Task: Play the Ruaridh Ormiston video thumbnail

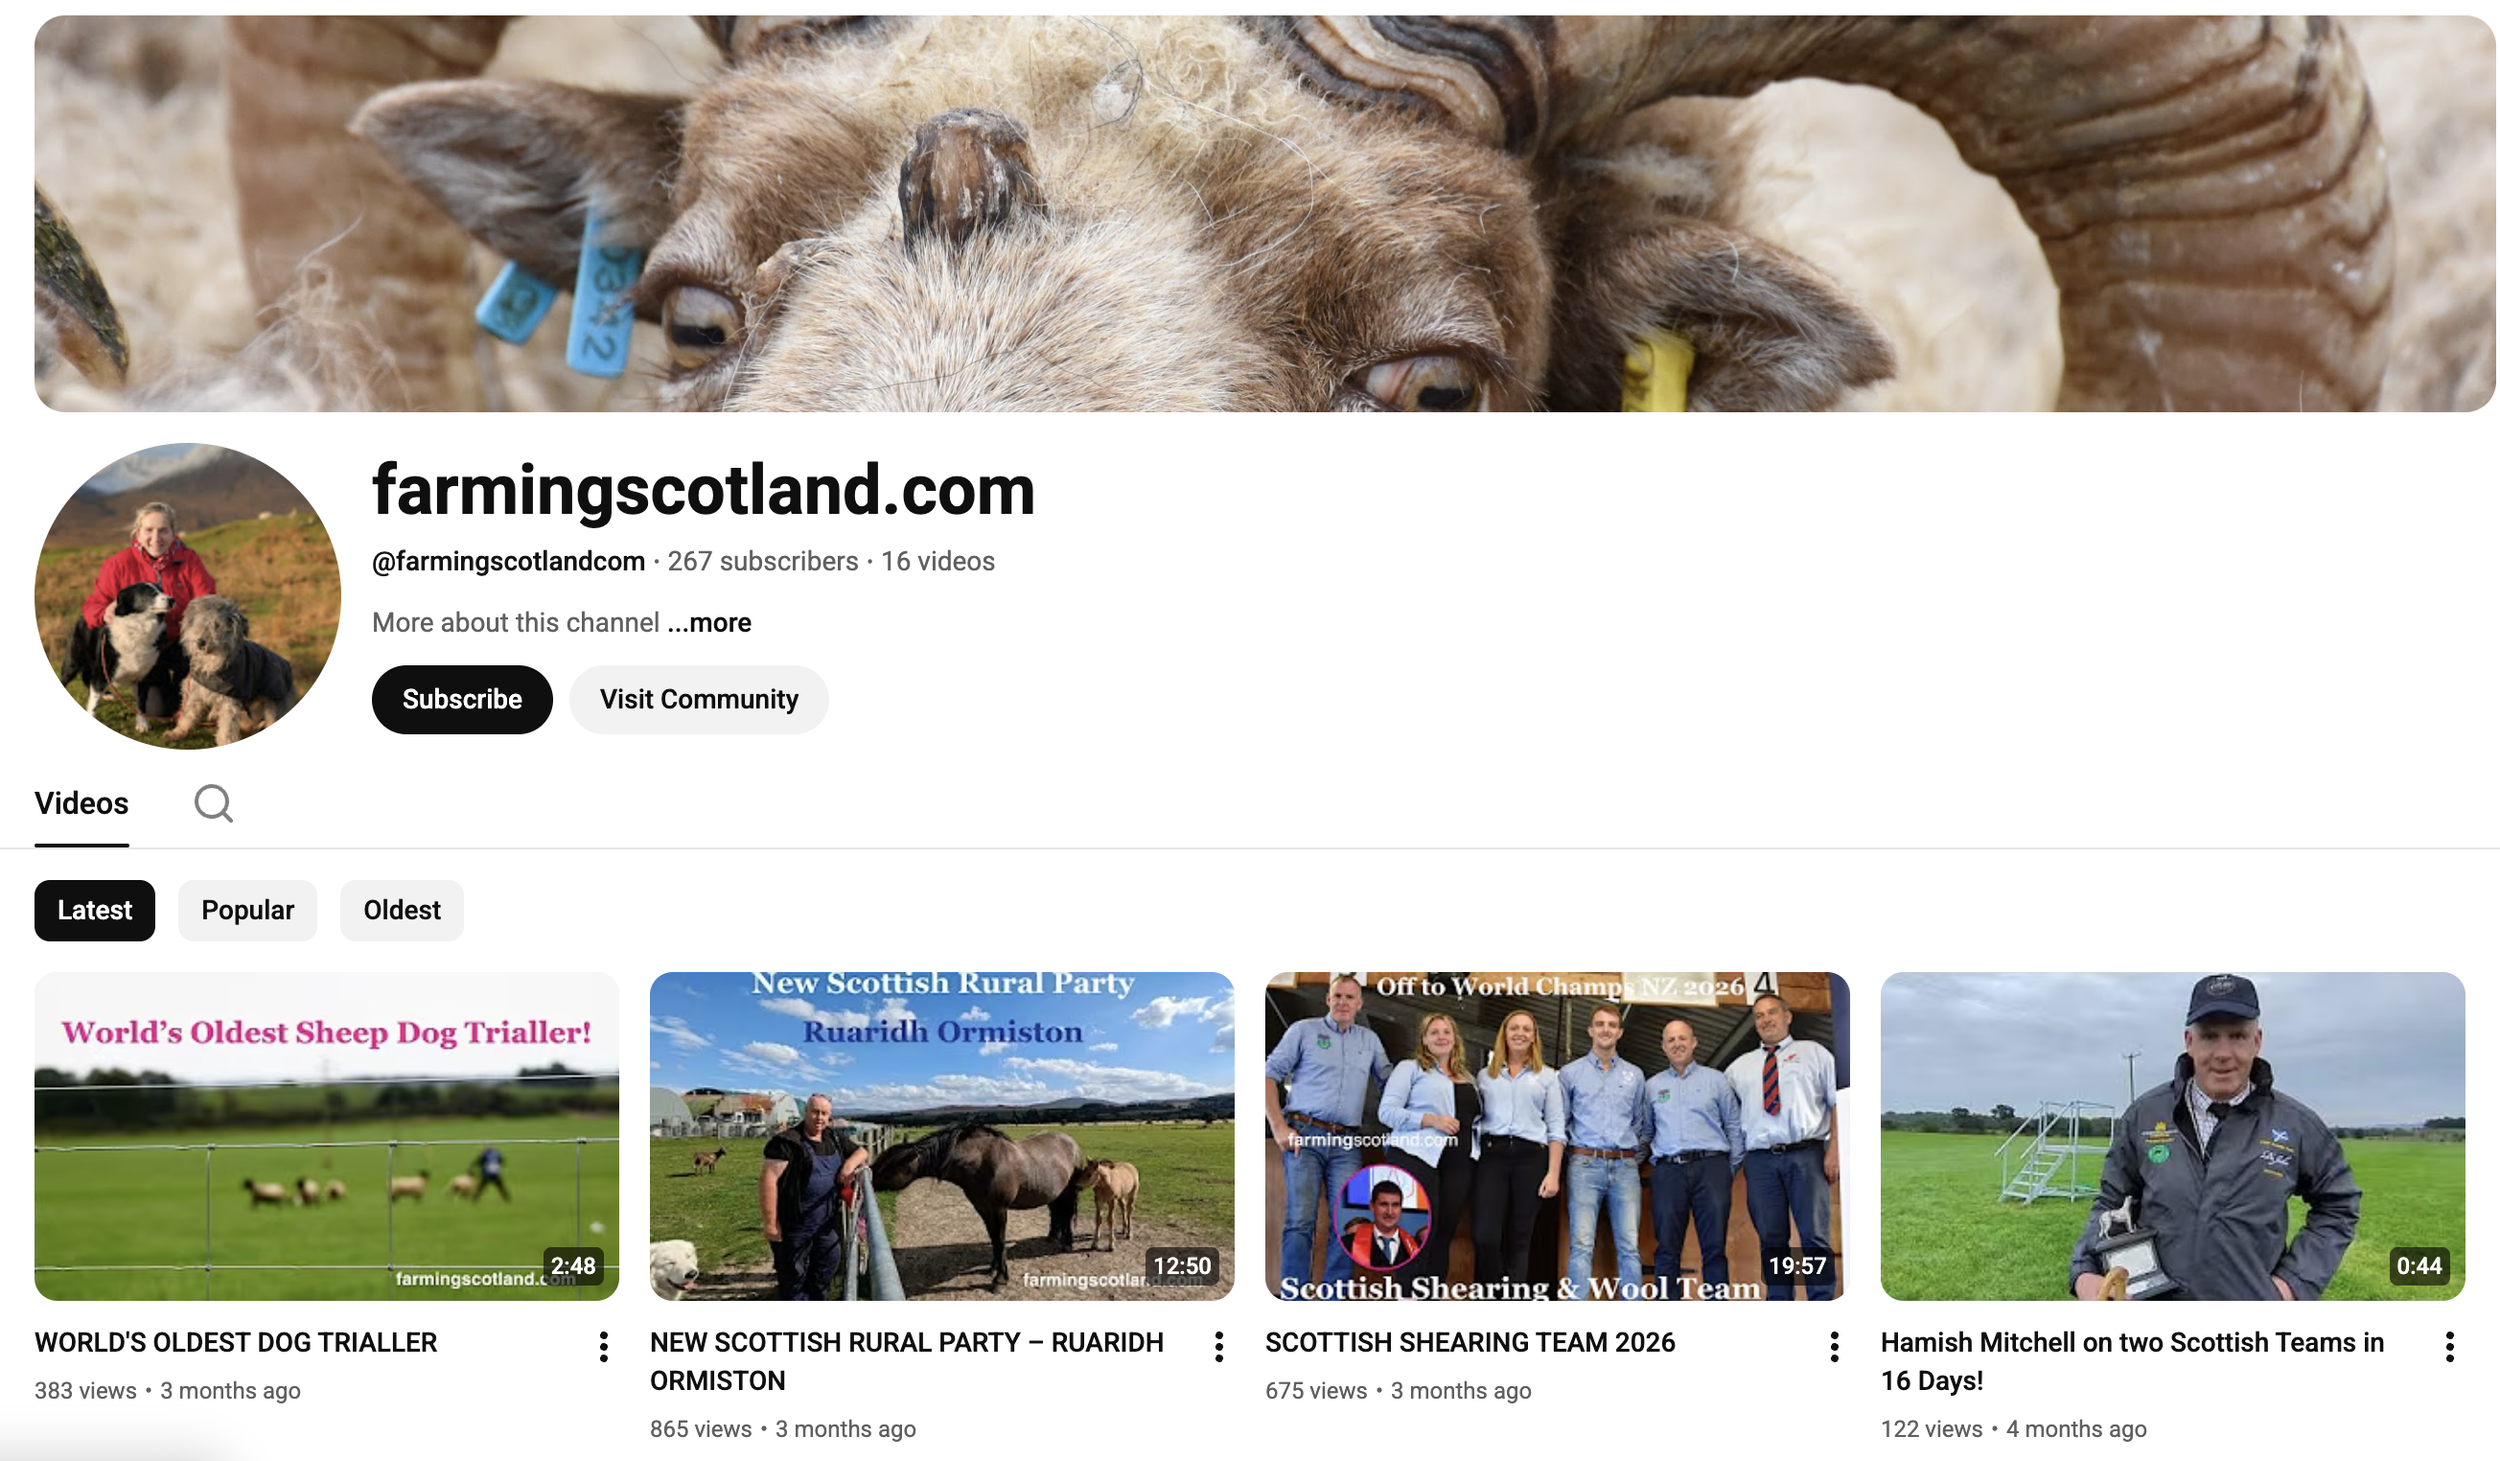Action: (x=942, y=1136)
